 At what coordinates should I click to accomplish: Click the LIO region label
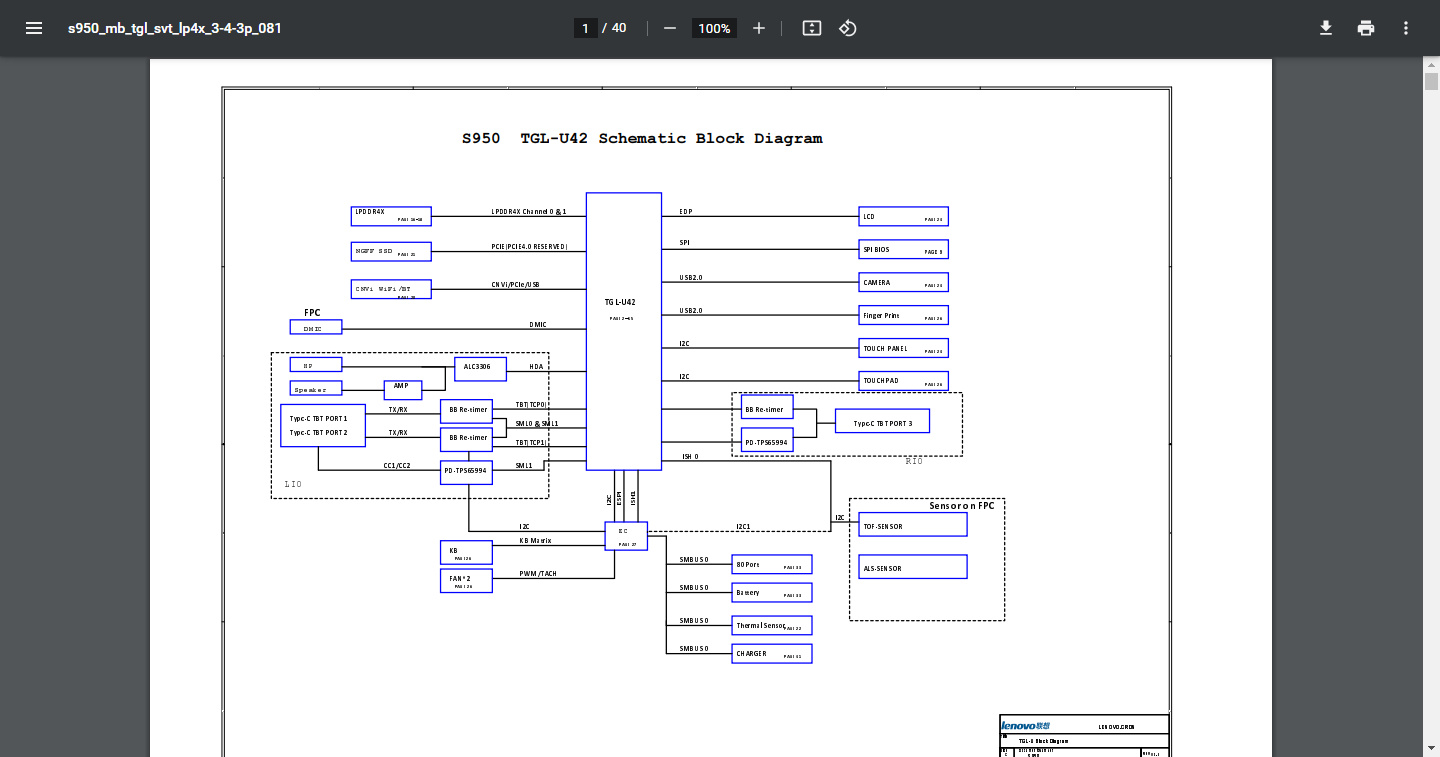click(293, 484)
